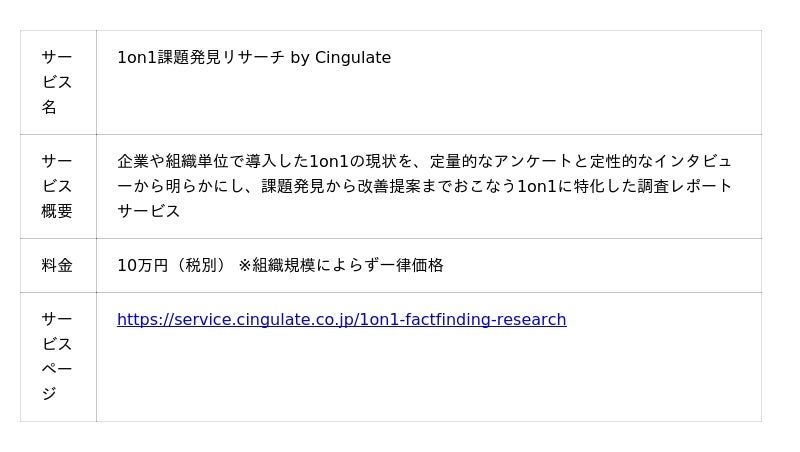The height and width of the screenshot is (452, 800).
Task: Click the 料金 row header cell
Action: (58, 265)
